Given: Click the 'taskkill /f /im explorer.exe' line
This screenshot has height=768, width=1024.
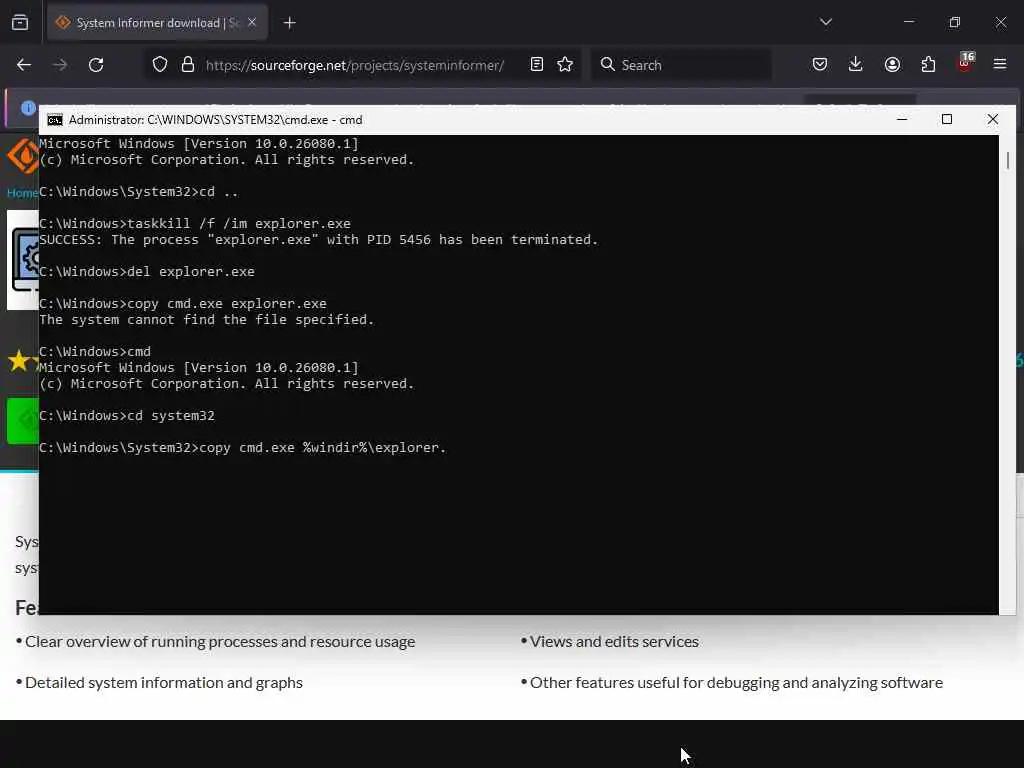Looking at the screenshot, I should point(195,223).
